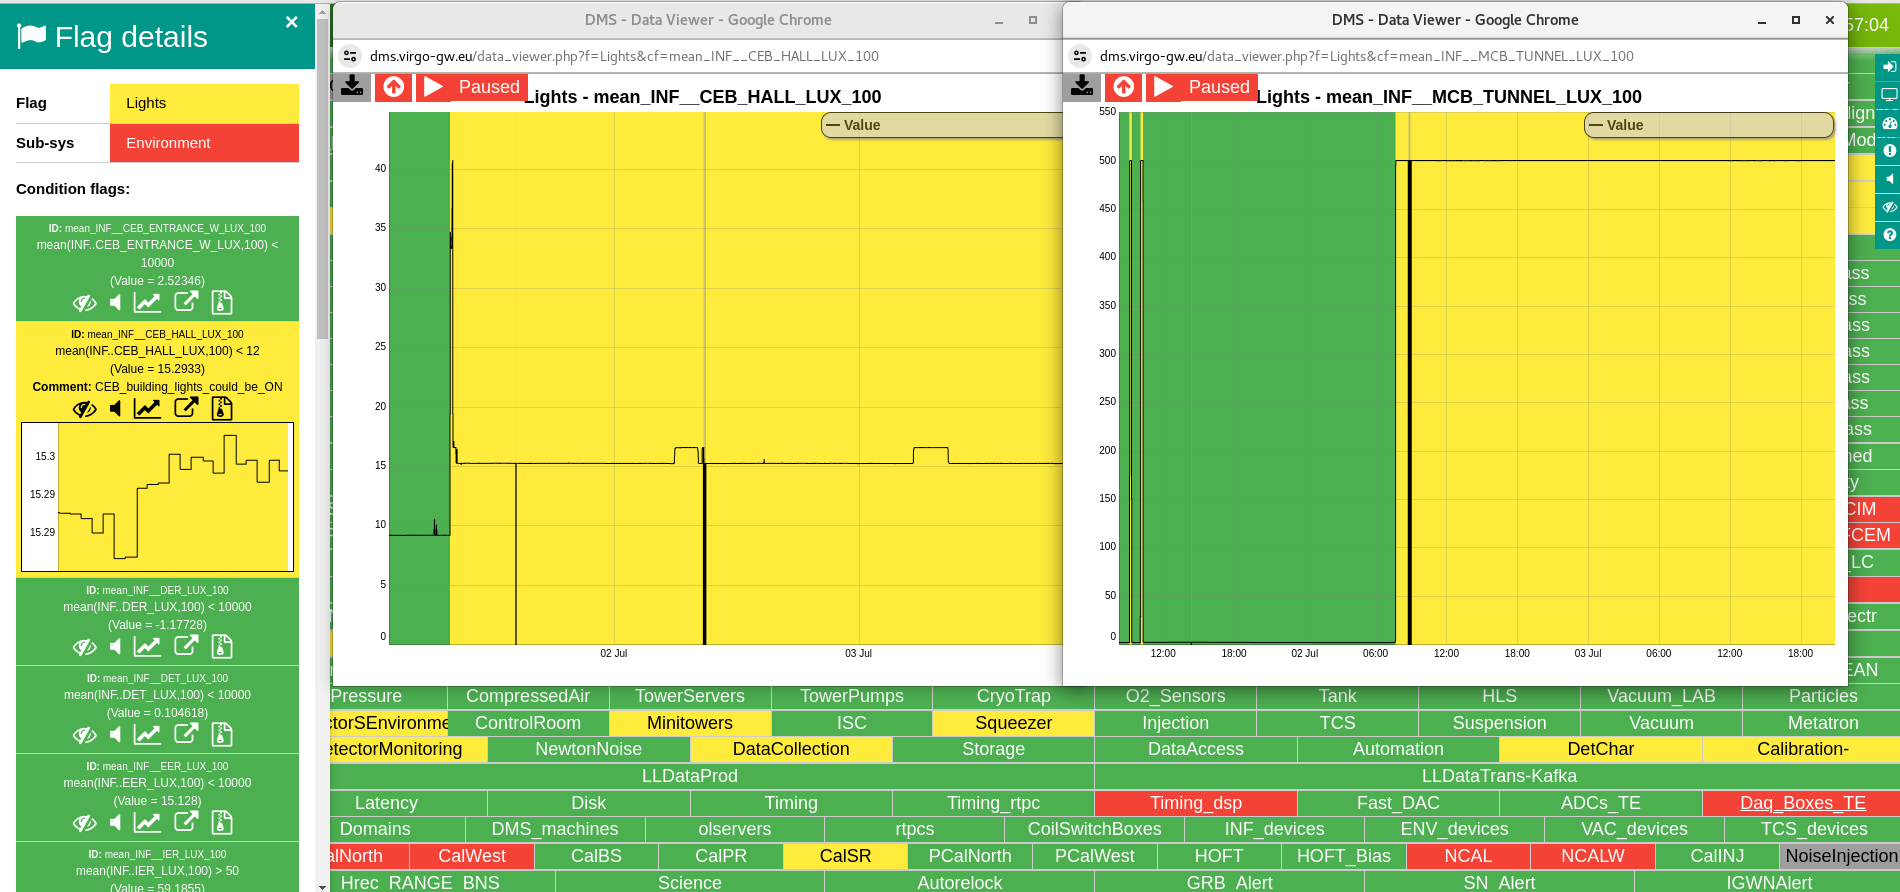Click the exclamation alert icon in sidebar
This screenshot has height=892, width=1900.
[1889, 151]
